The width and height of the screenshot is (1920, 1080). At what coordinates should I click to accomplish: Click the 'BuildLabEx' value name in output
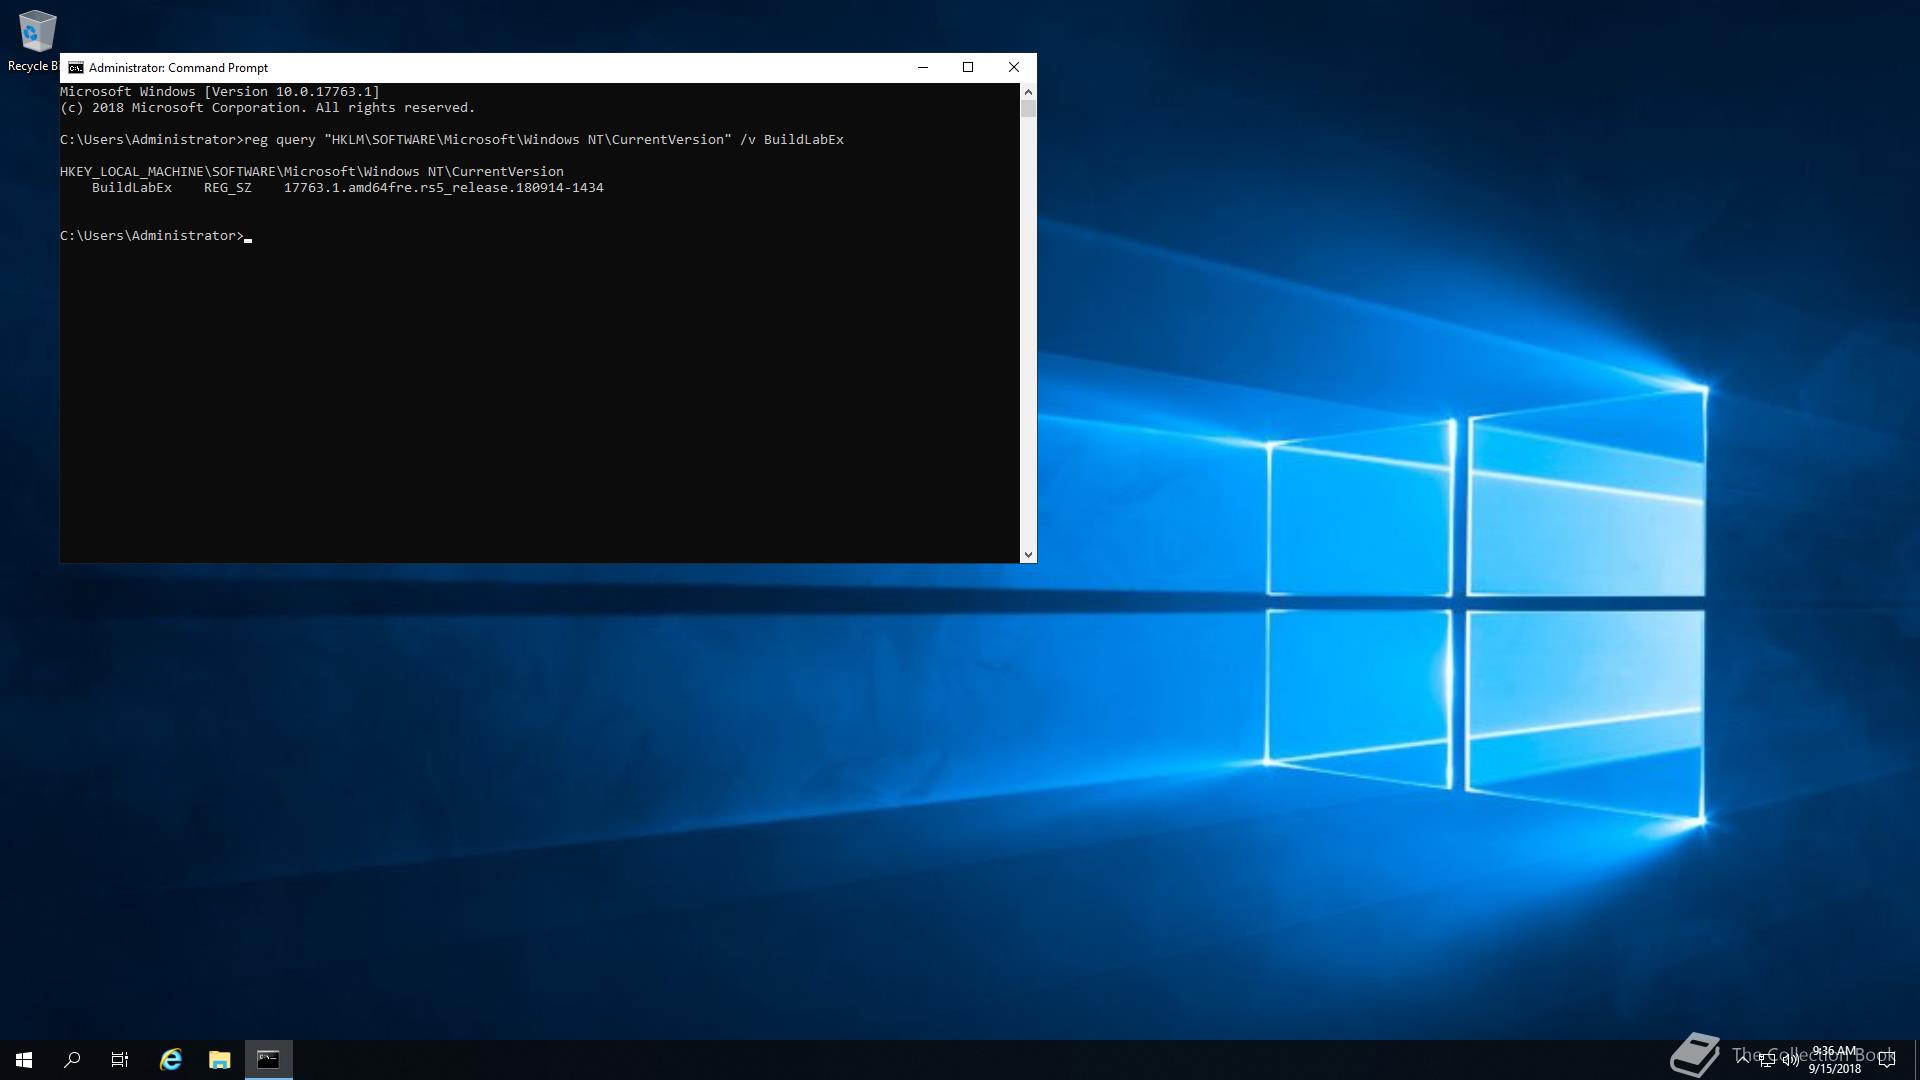point(132,188)
